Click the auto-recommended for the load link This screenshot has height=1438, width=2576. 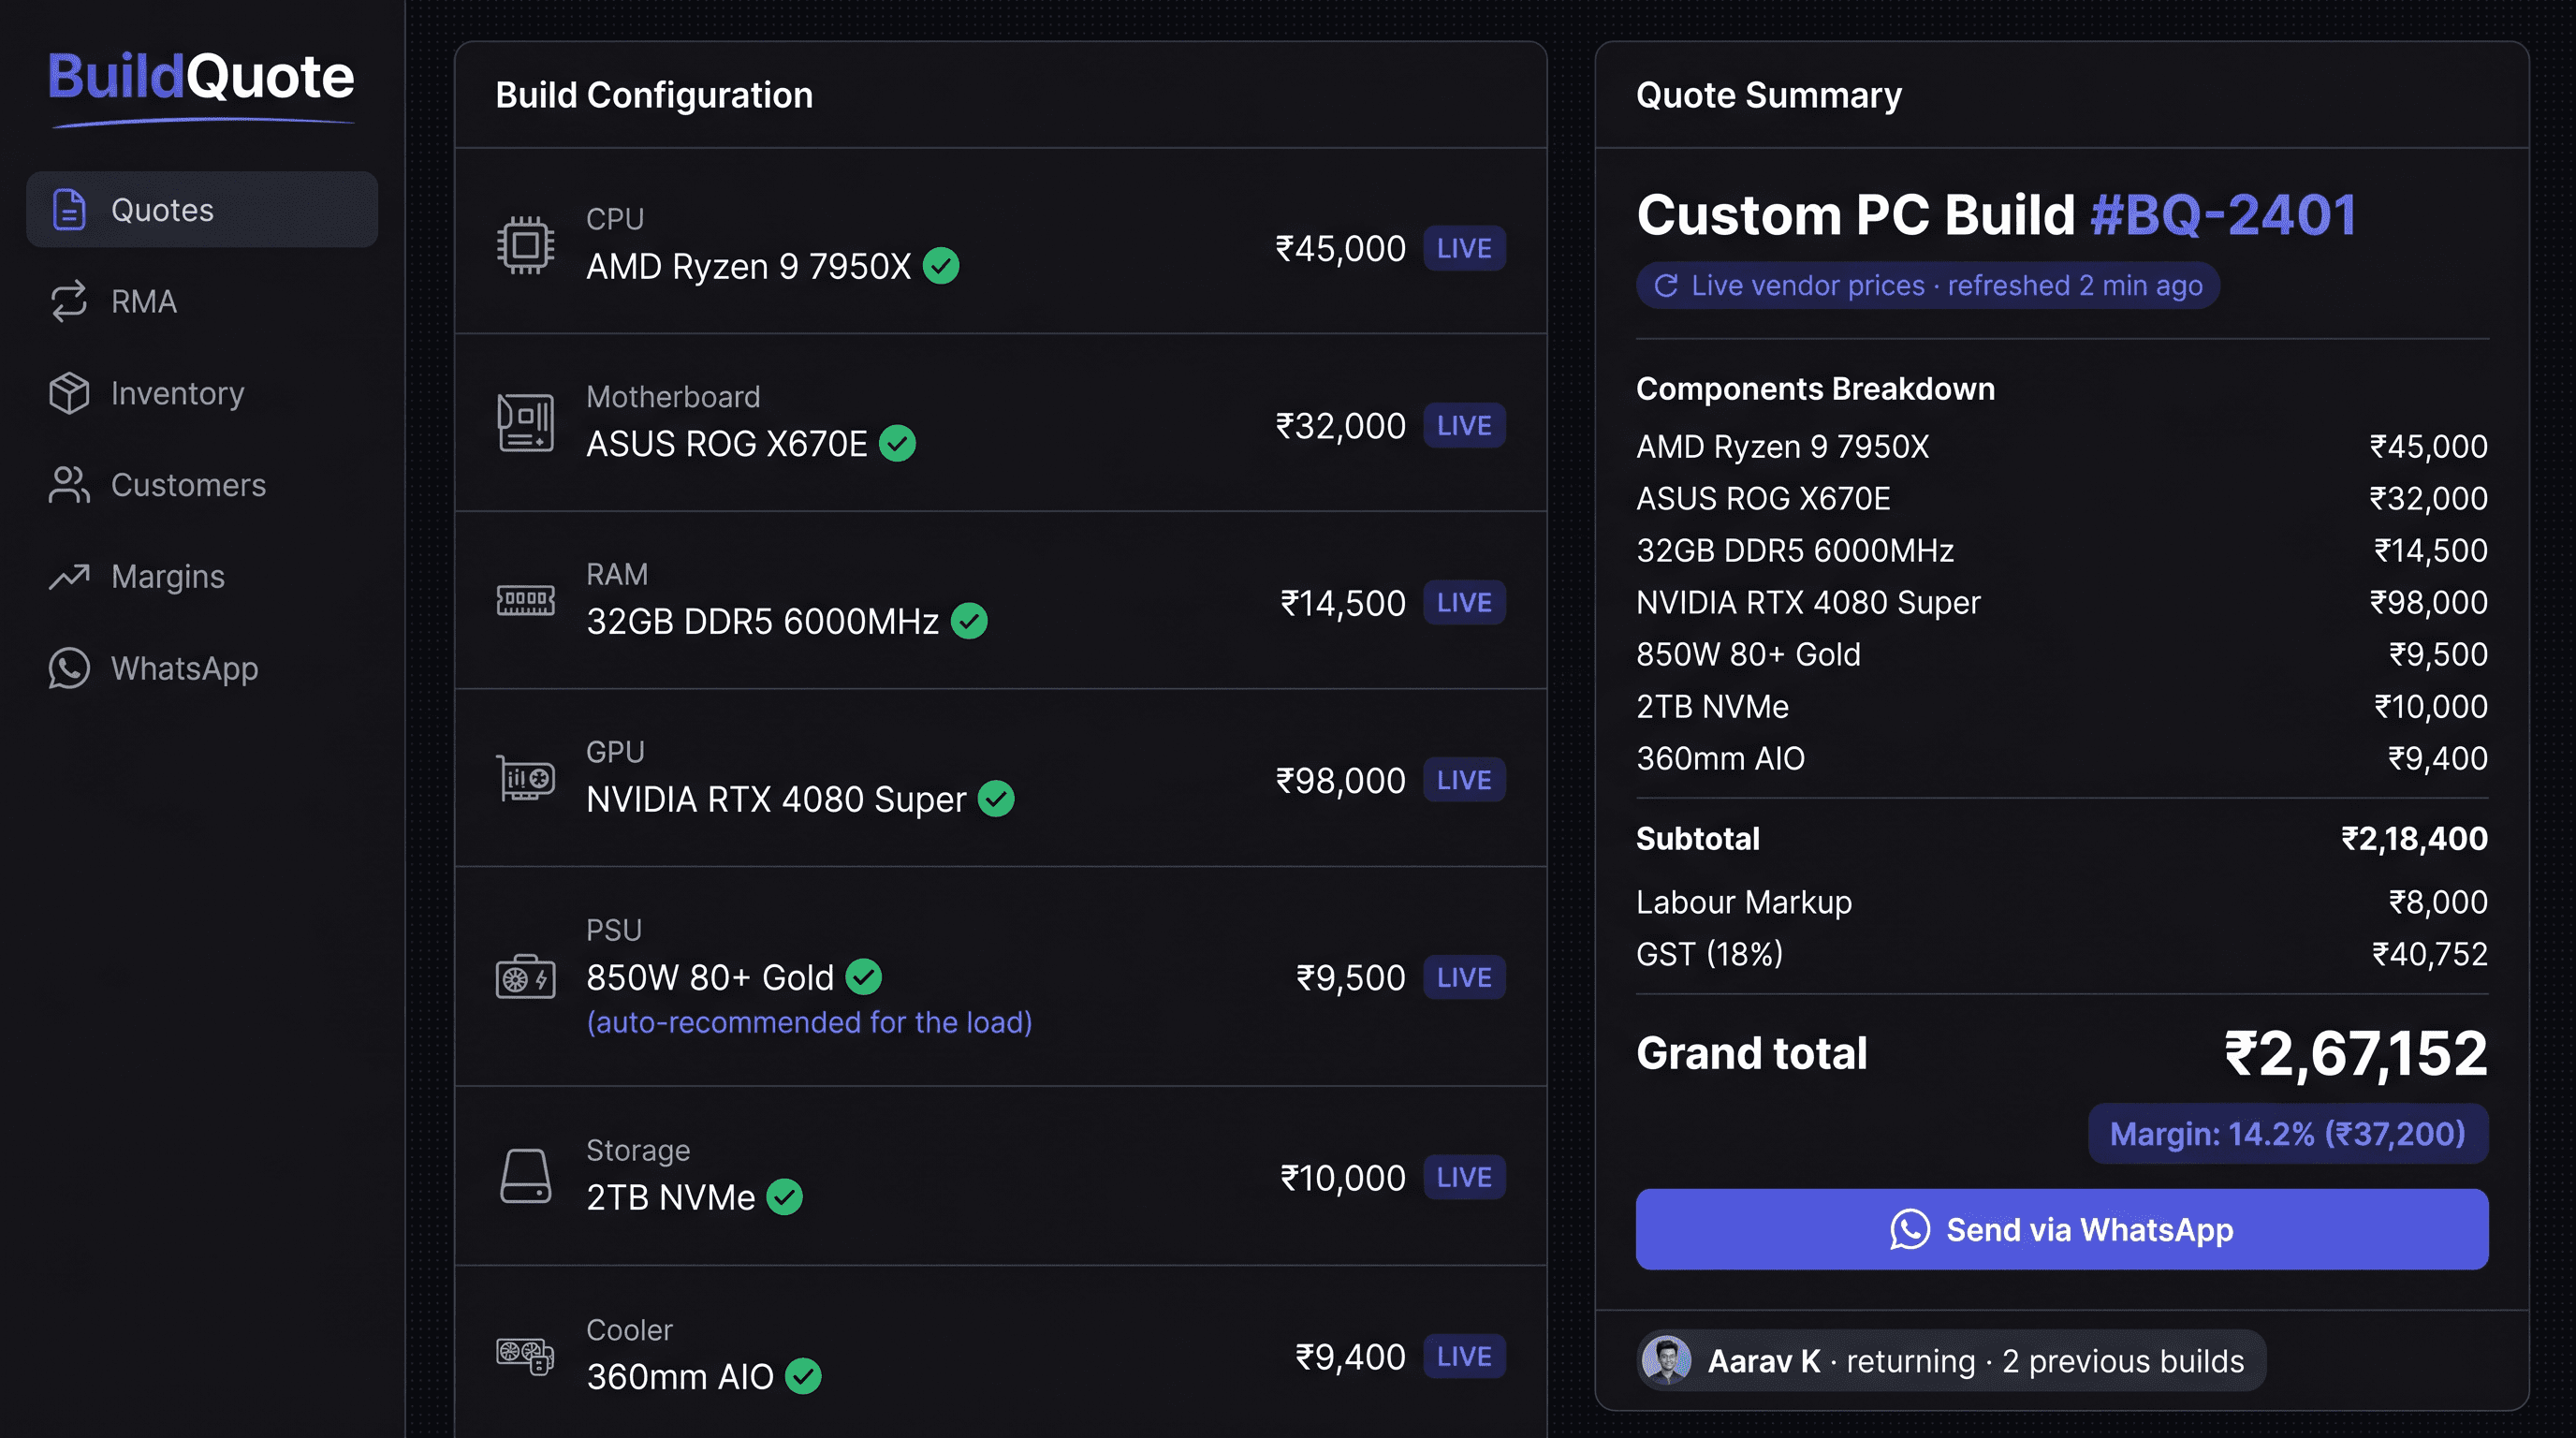click(x=809, y=1022)
